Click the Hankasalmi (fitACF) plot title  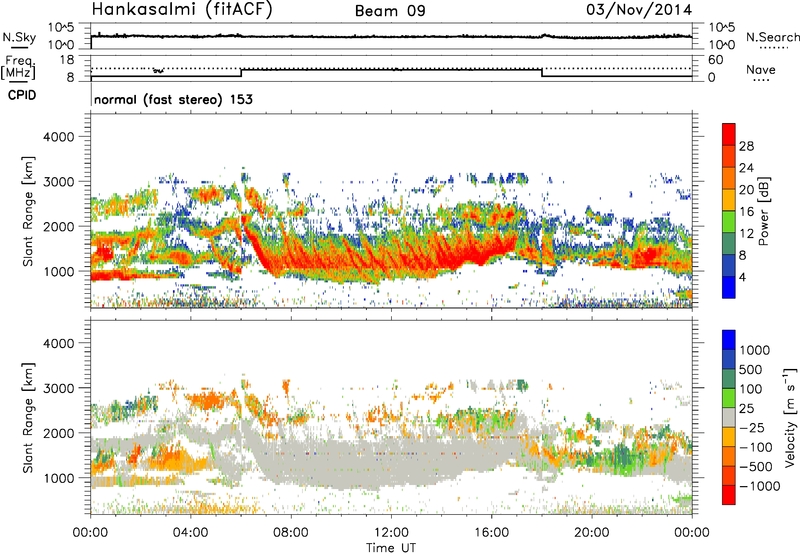point(182,10)
